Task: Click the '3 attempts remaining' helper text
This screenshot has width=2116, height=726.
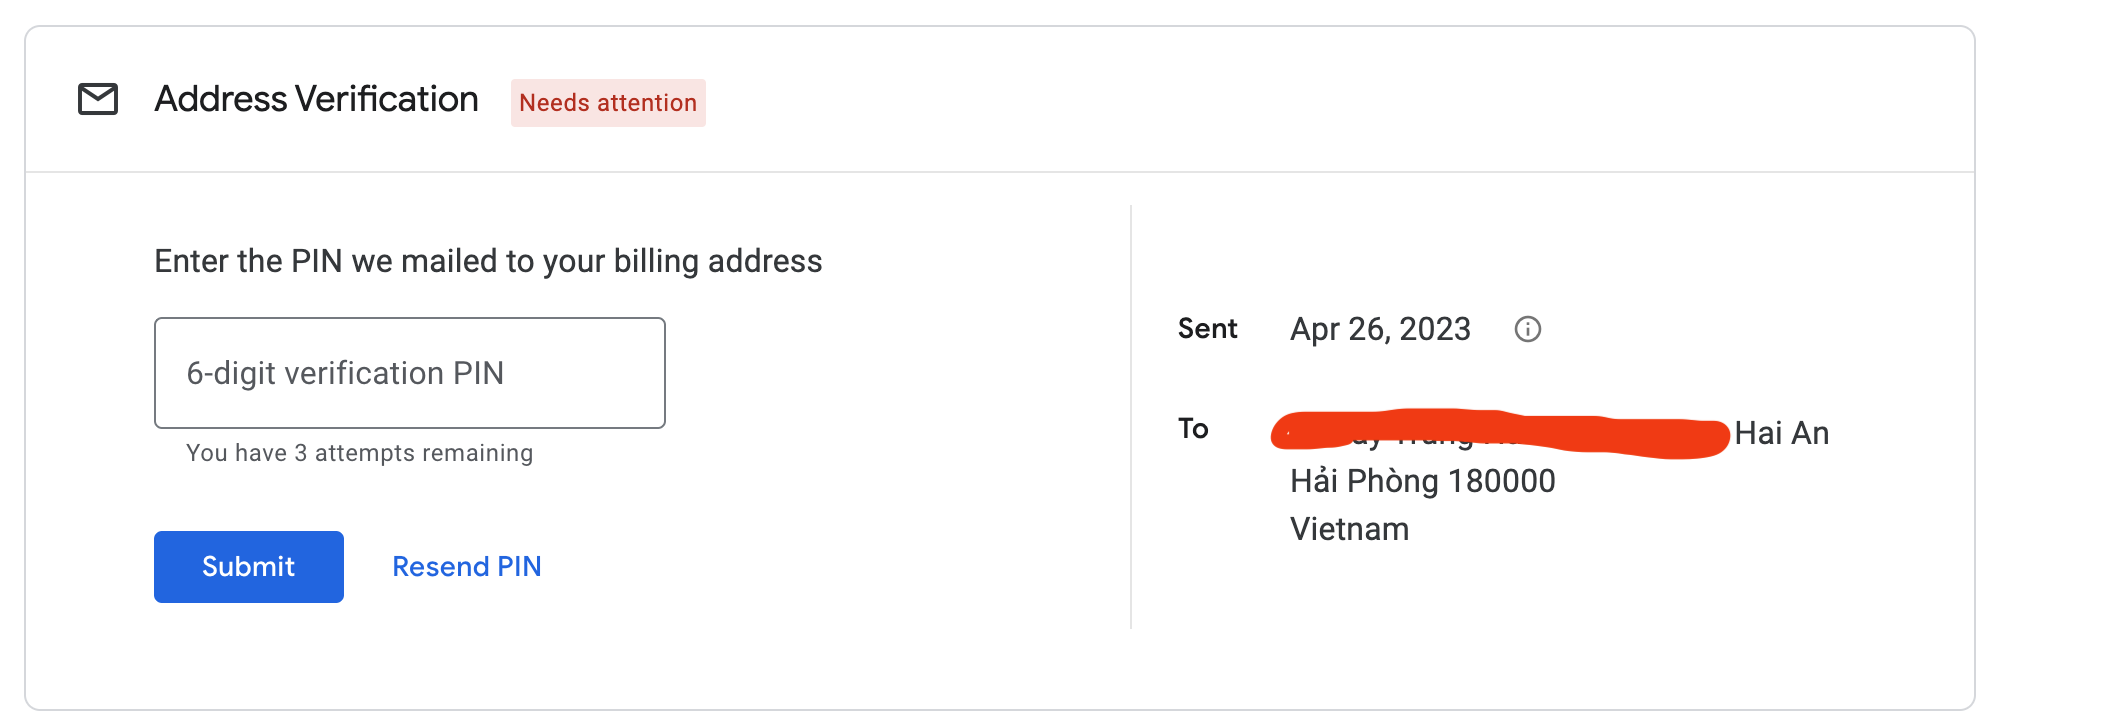Action: pos(359,453)
